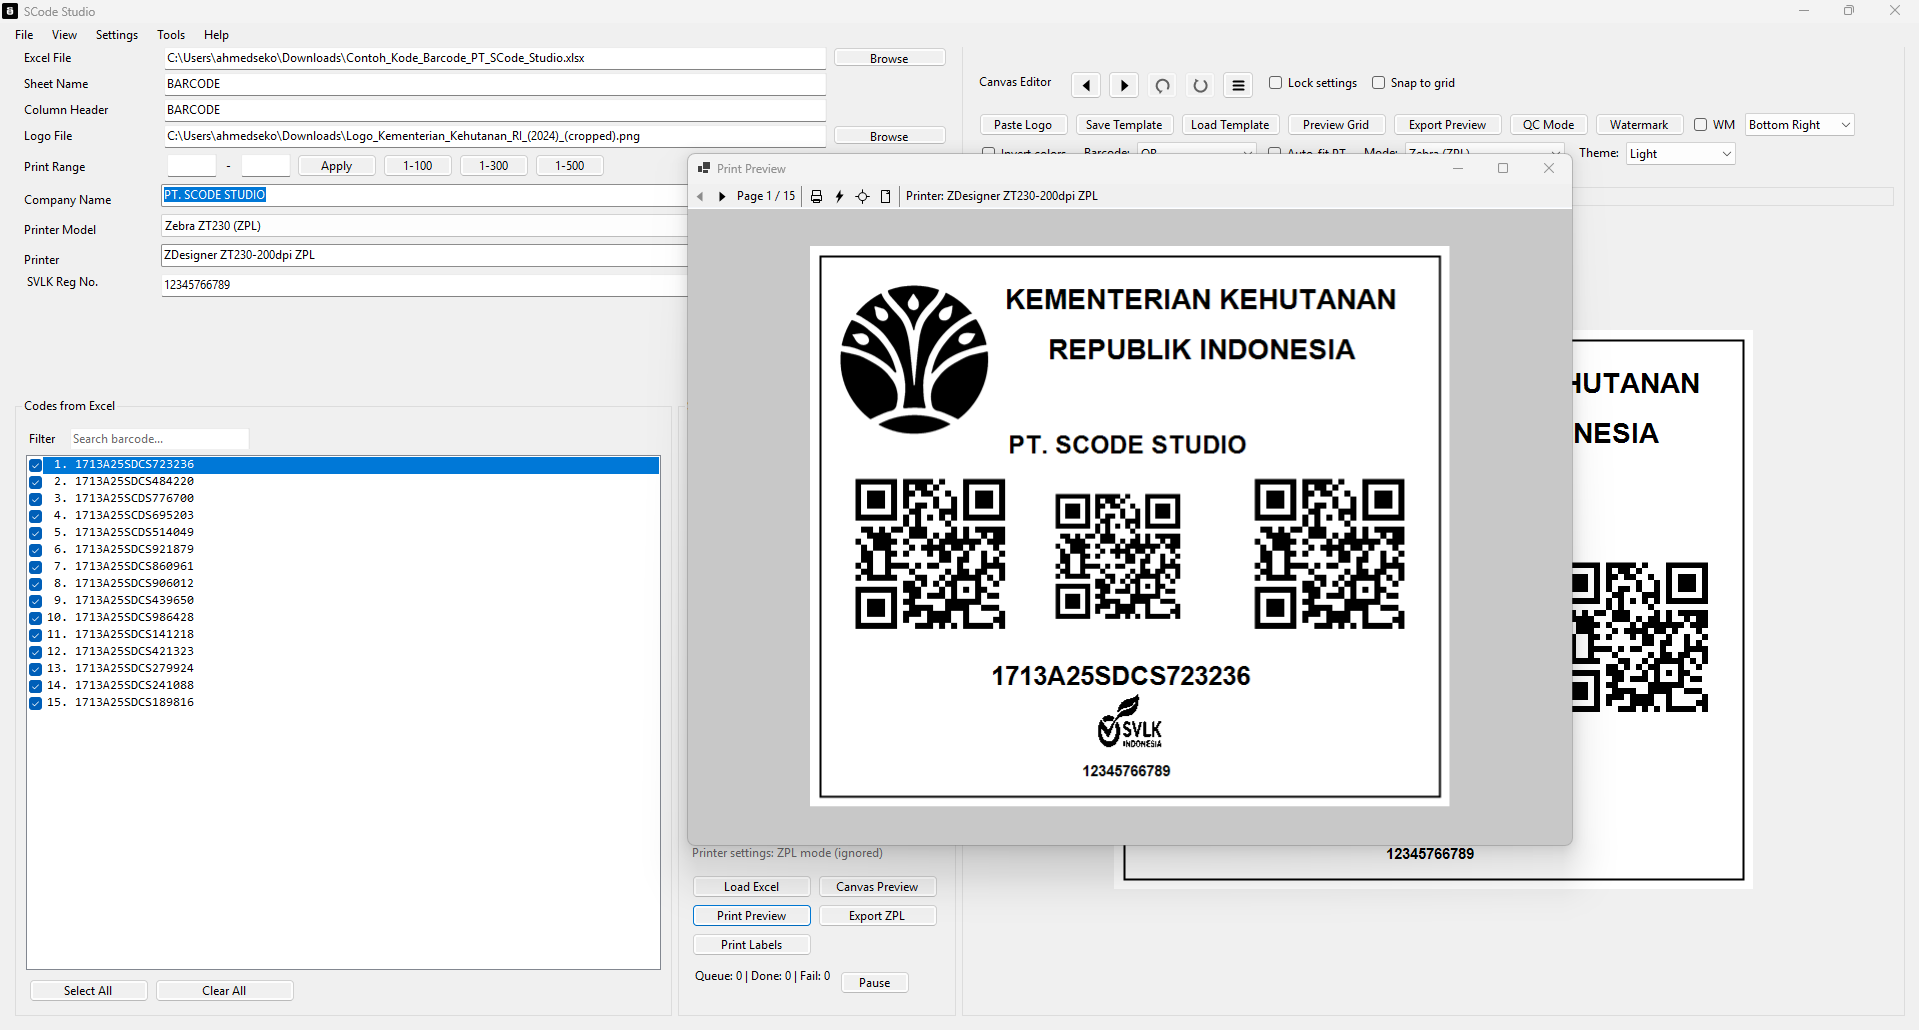The image size is (1919, 1030).
Task: Open the Tools menu
Action: 171,35
